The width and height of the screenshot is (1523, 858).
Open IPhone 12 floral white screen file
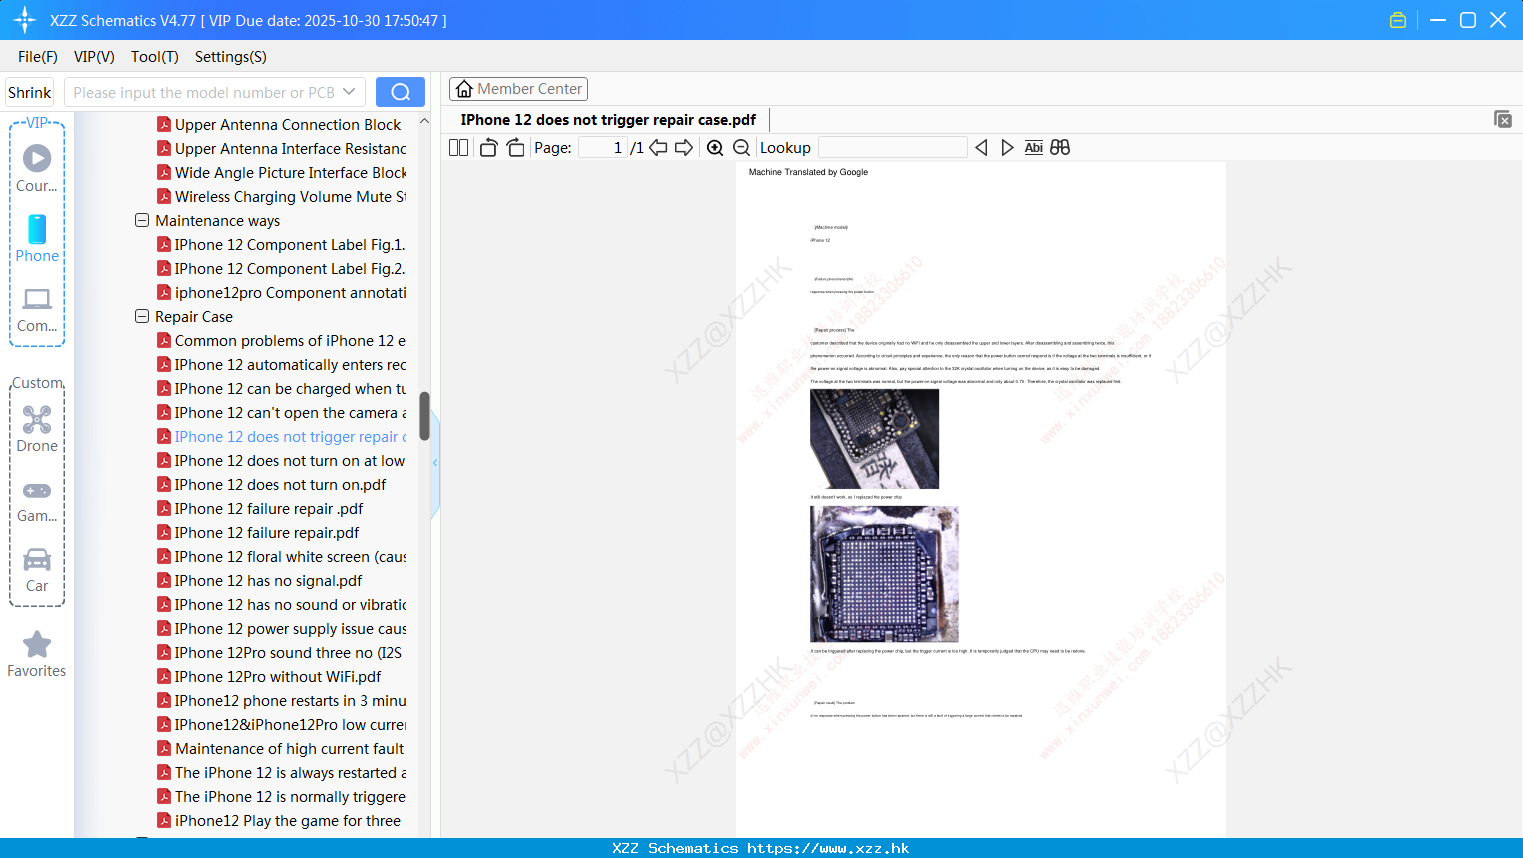pos(282,556)
